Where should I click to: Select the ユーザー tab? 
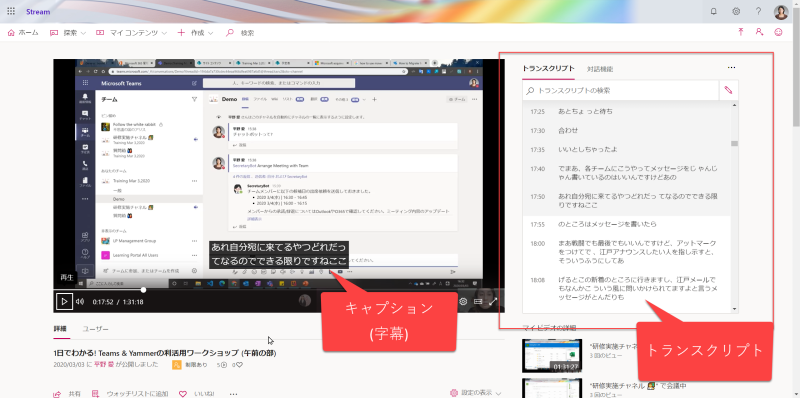(95, 329)
